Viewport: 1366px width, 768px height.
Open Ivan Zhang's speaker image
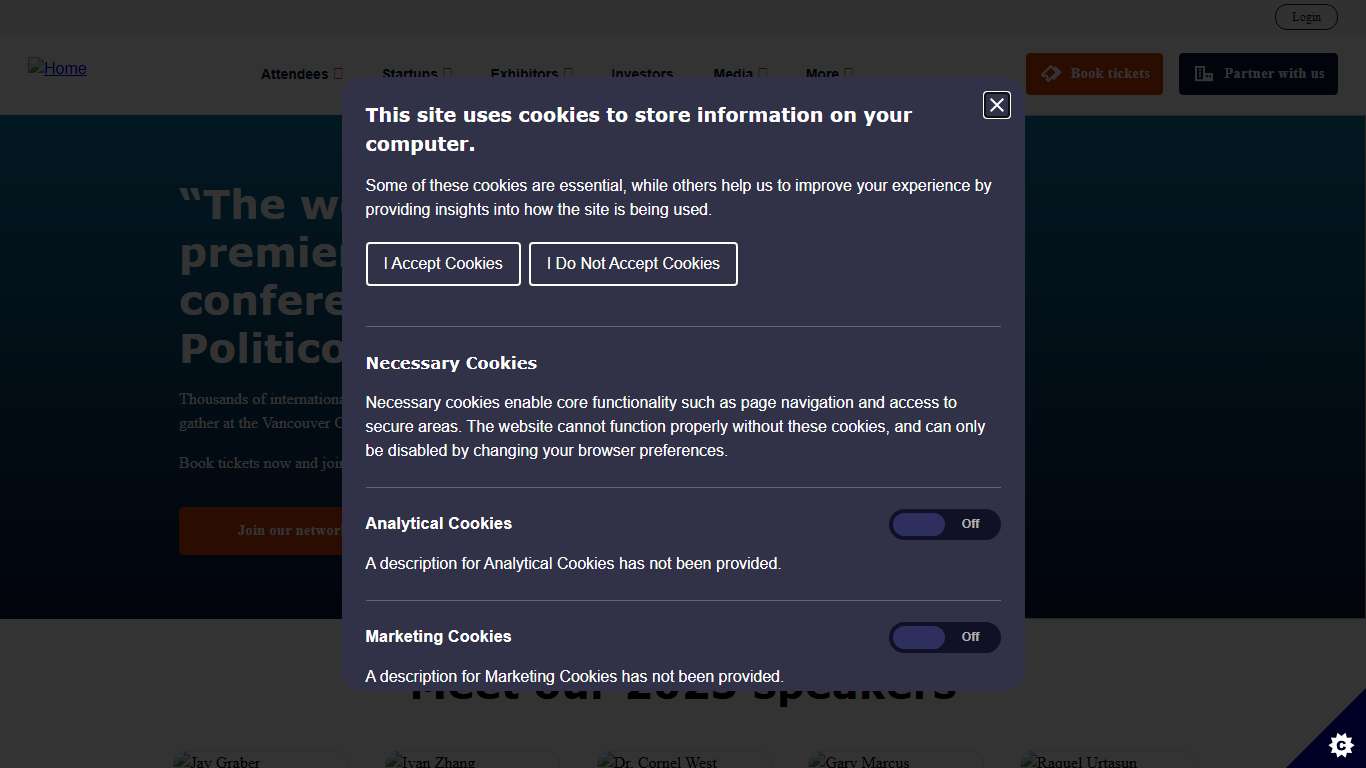(x=431, y=761)
